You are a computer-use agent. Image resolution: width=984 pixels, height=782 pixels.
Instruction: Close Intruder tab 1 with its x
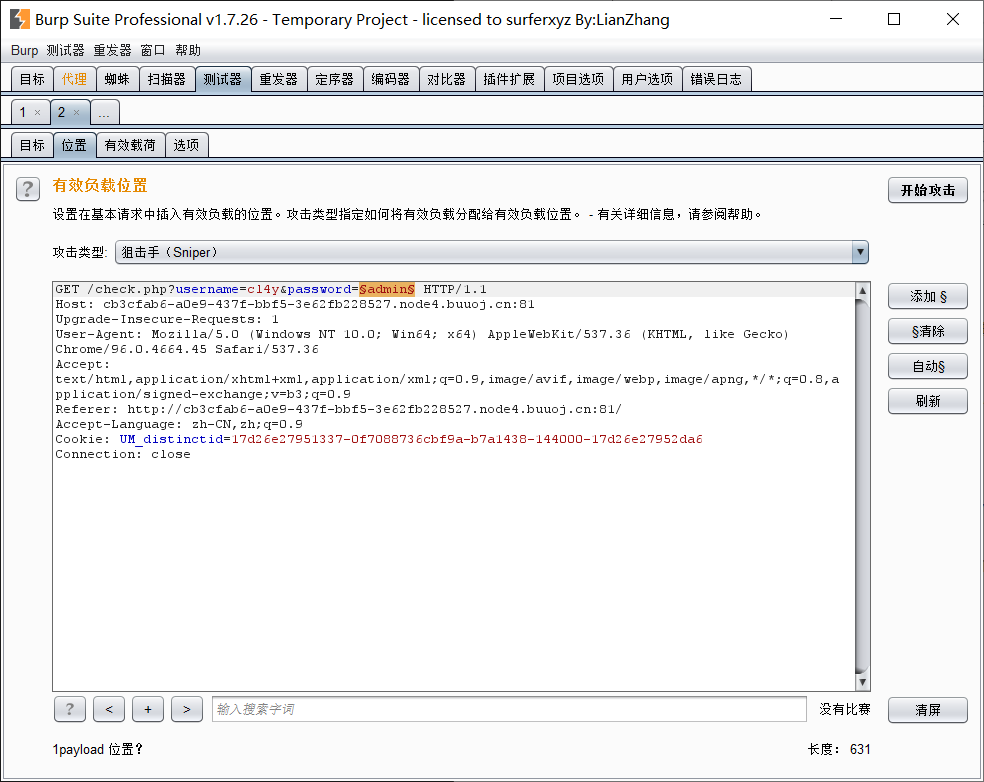[38, 113]
